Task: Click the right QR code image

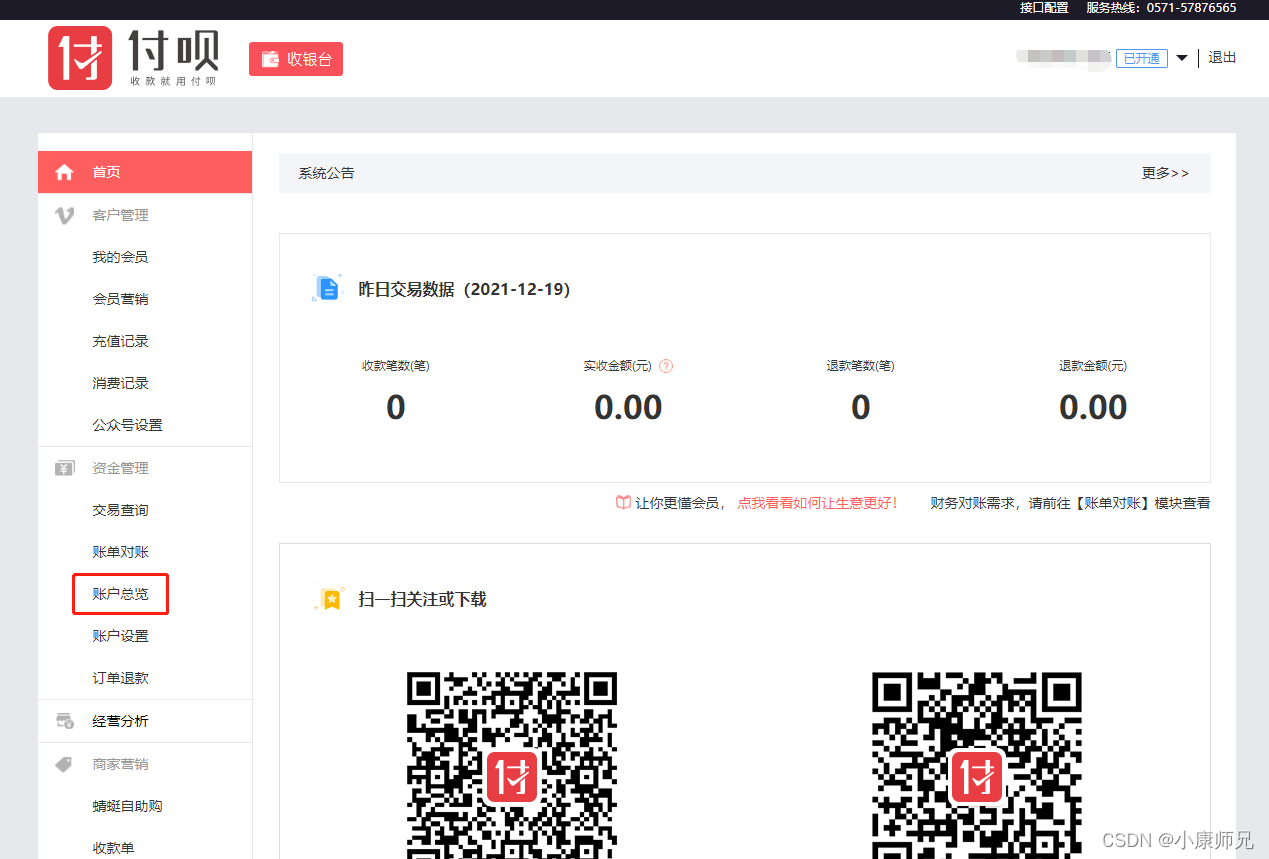Action: [977, 765]
